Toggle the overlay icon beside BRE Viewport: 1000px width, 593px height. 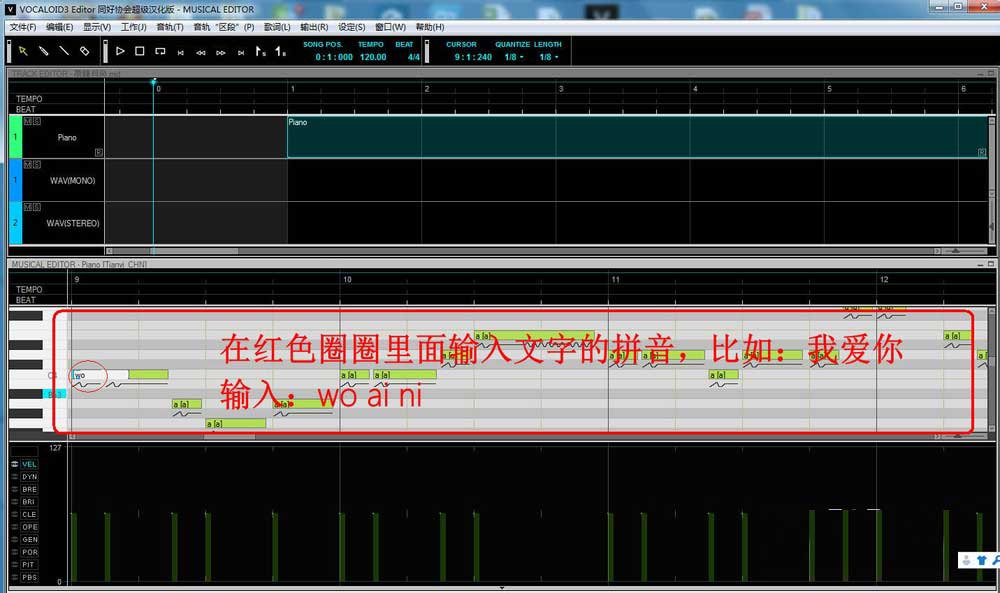tap(15, 490)
